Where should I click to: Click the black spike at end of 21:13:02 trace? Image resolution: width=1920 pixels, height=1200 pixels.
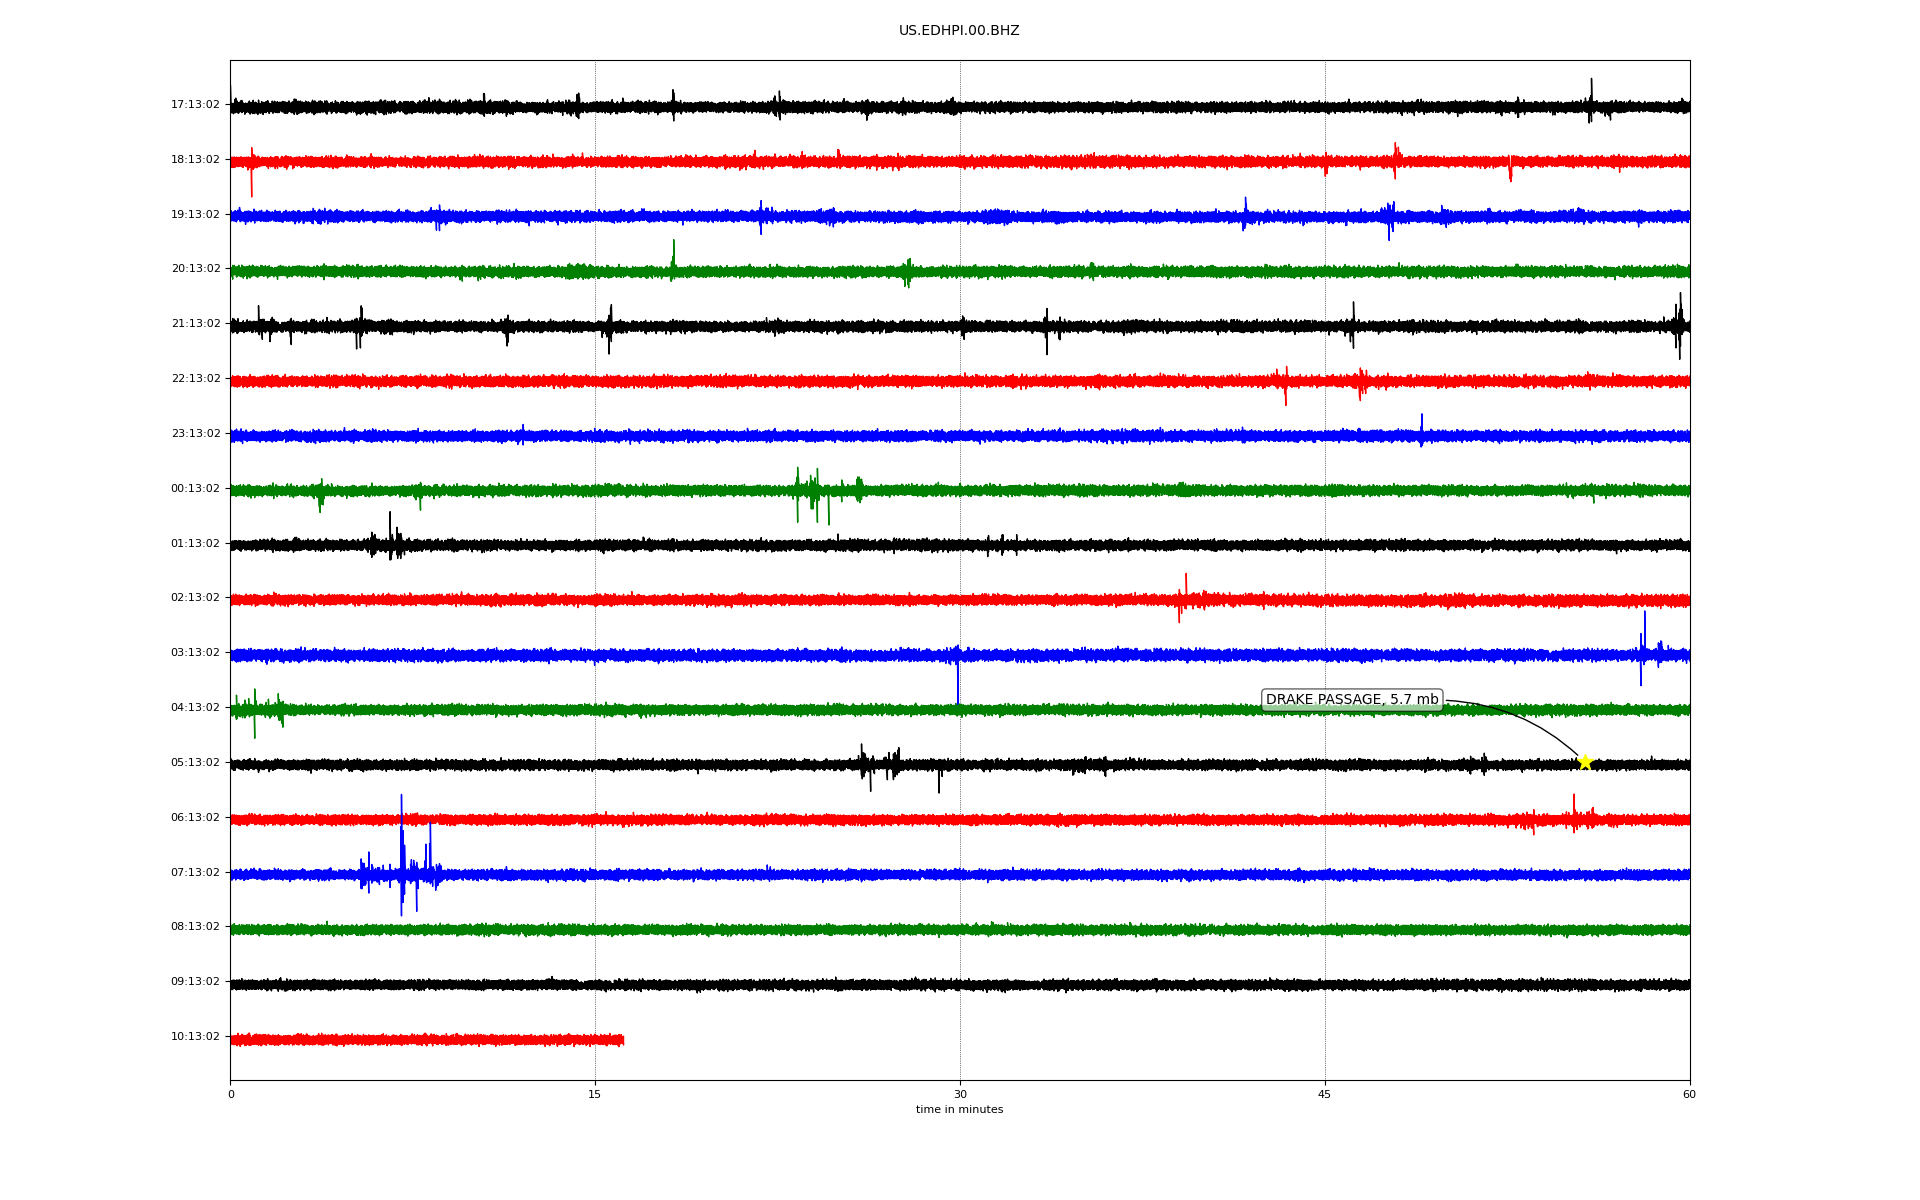(x=1680, y=326)
